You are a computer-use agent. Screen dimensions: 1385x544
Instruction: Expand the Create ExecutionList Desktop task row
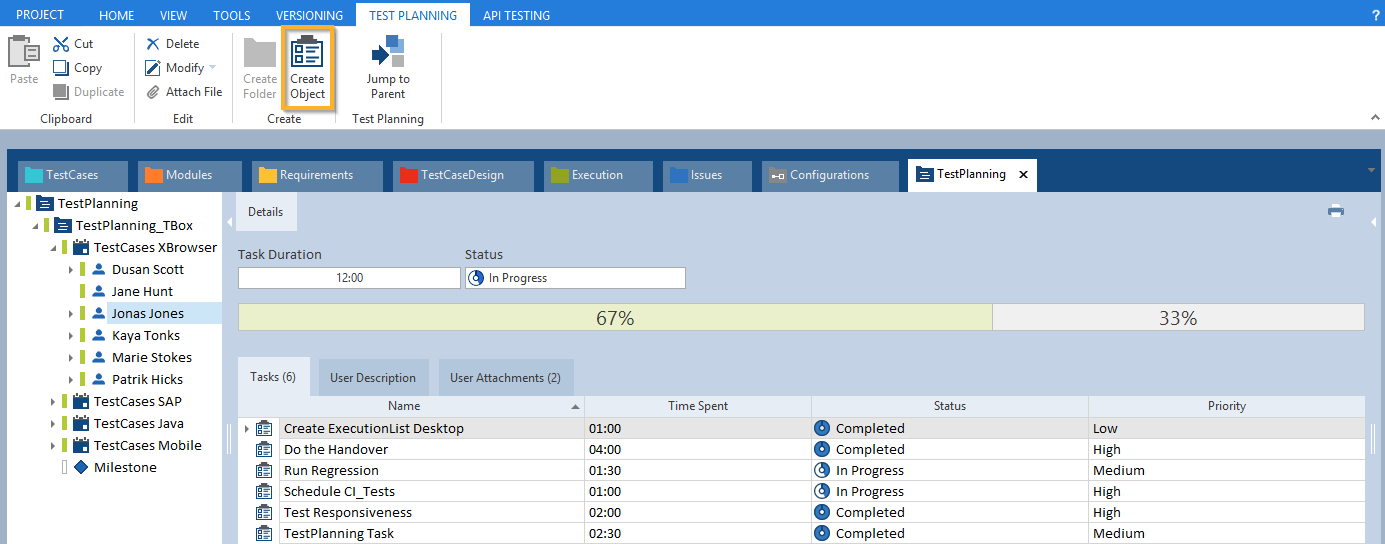coord(247,429)
